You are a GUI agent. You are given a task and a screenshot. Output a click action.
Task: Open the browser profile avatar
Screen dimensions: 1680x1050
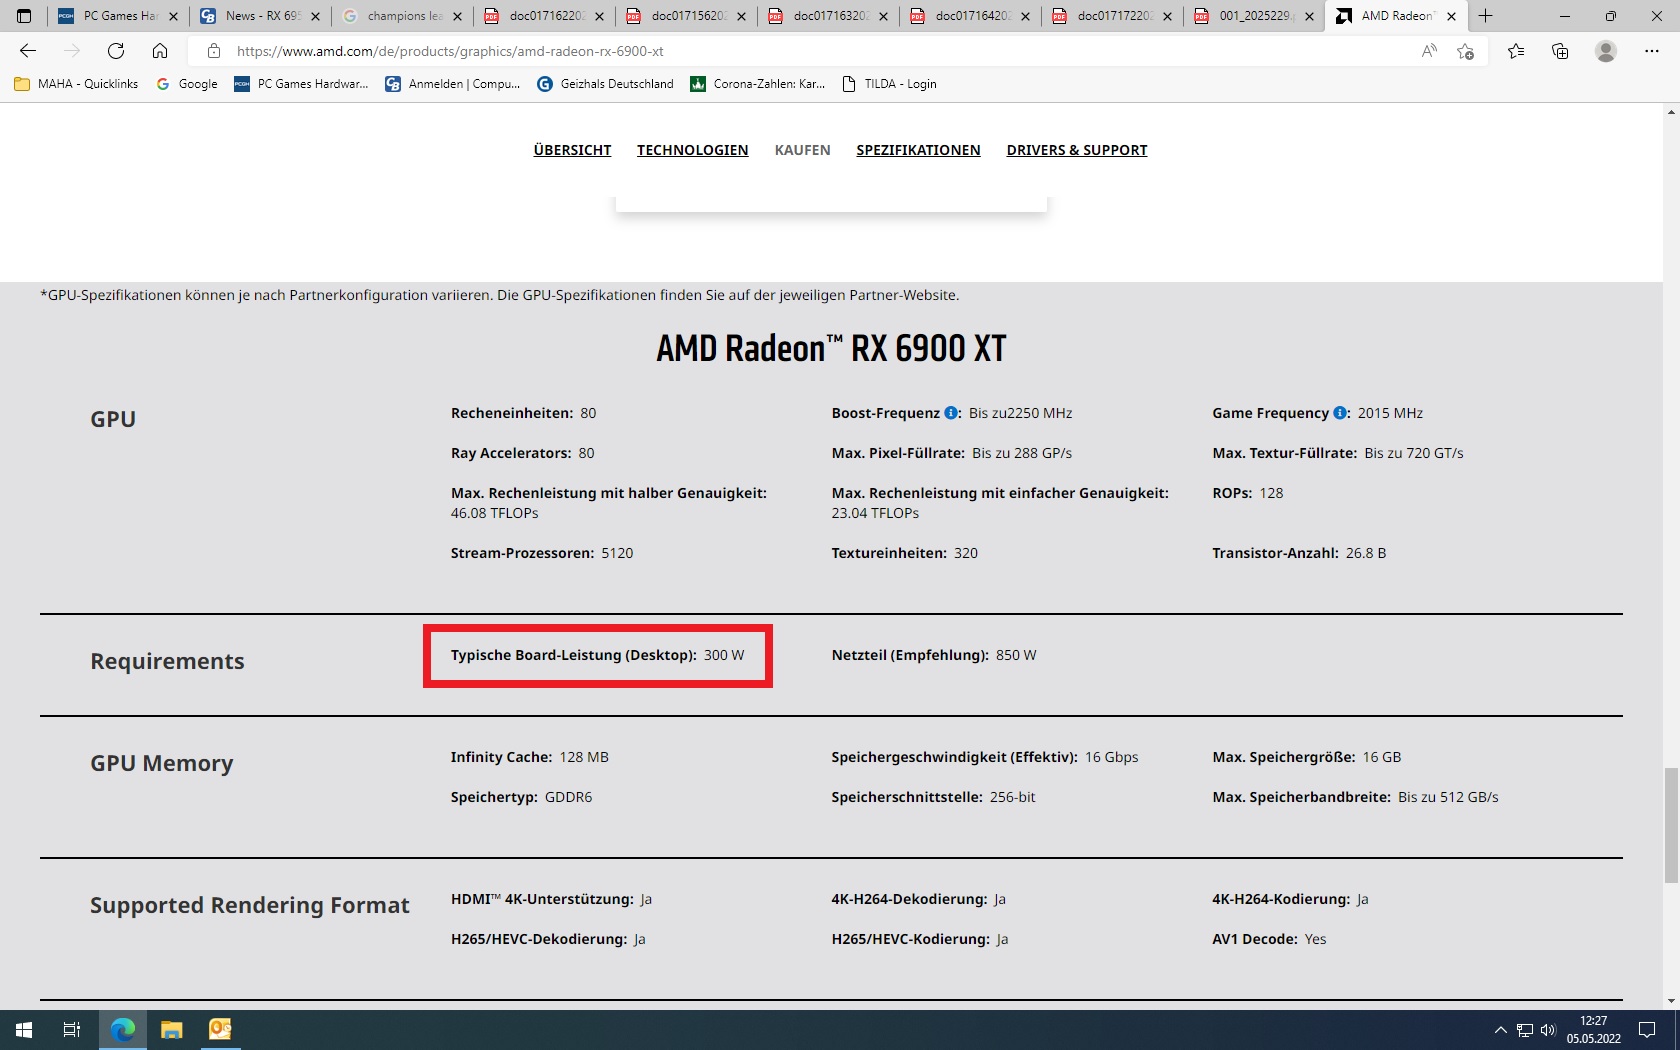1606,51
